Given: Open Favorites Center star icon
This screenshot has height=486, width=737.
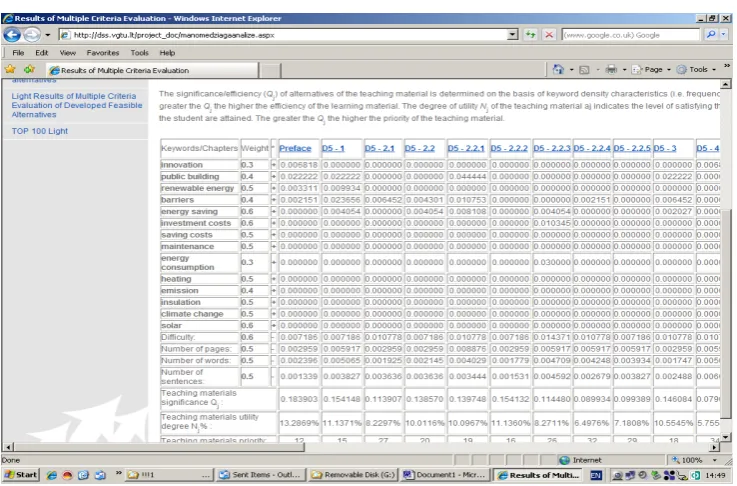Looking at the screenshot, I should tap(10, 70).
